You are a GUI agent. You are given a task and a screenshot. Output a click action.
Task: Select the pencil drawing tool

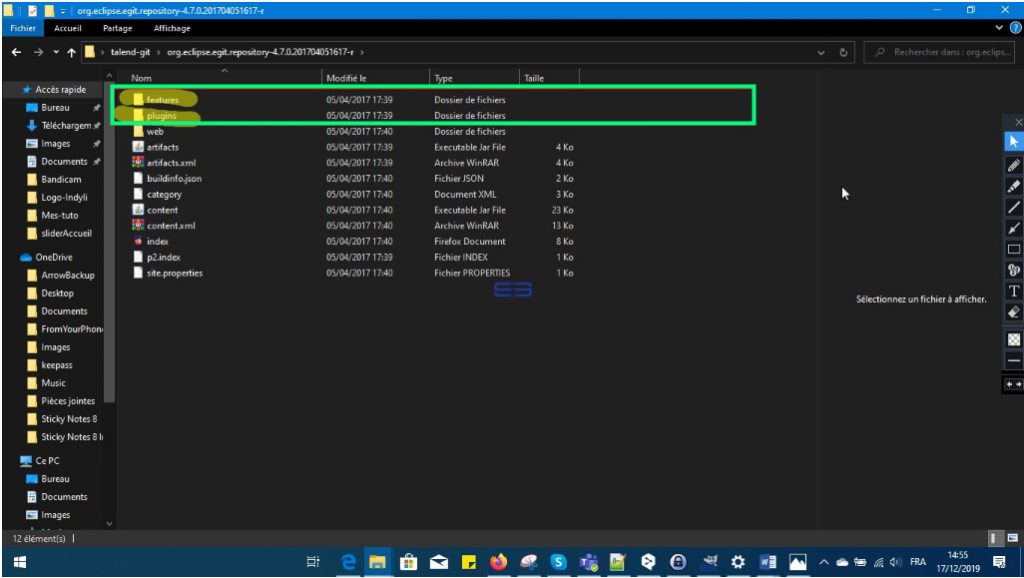coord(1014,165)
